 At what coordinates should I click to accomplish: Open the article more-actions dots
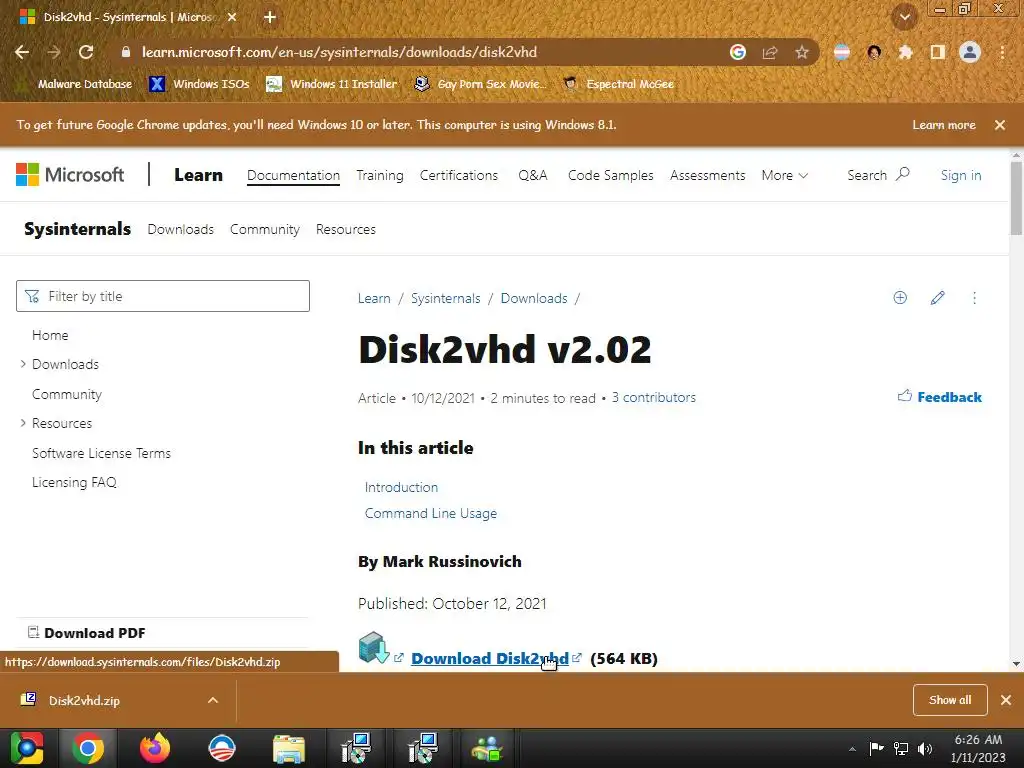974,298
